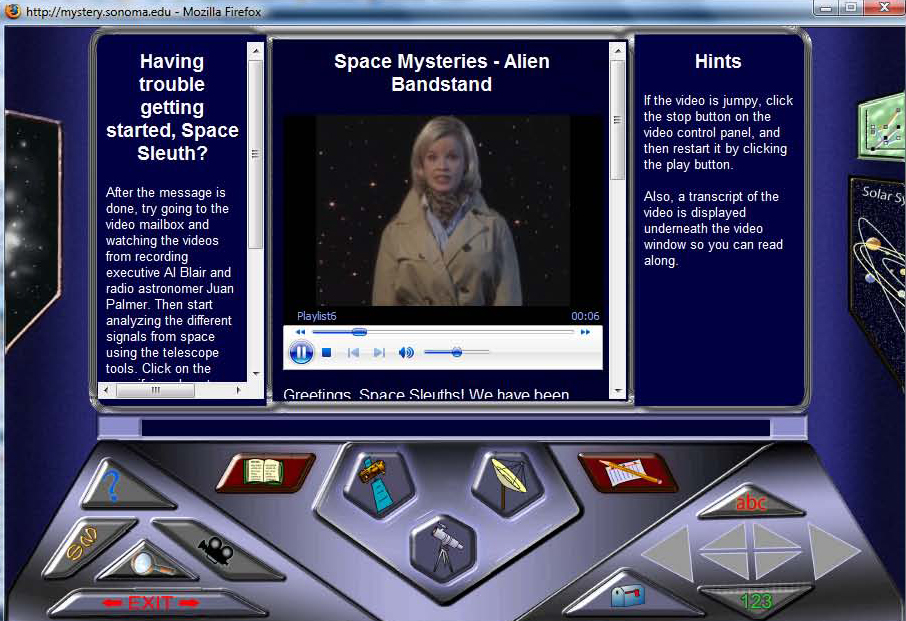Pause the playing video
The image size is (906, 621).
301,352
